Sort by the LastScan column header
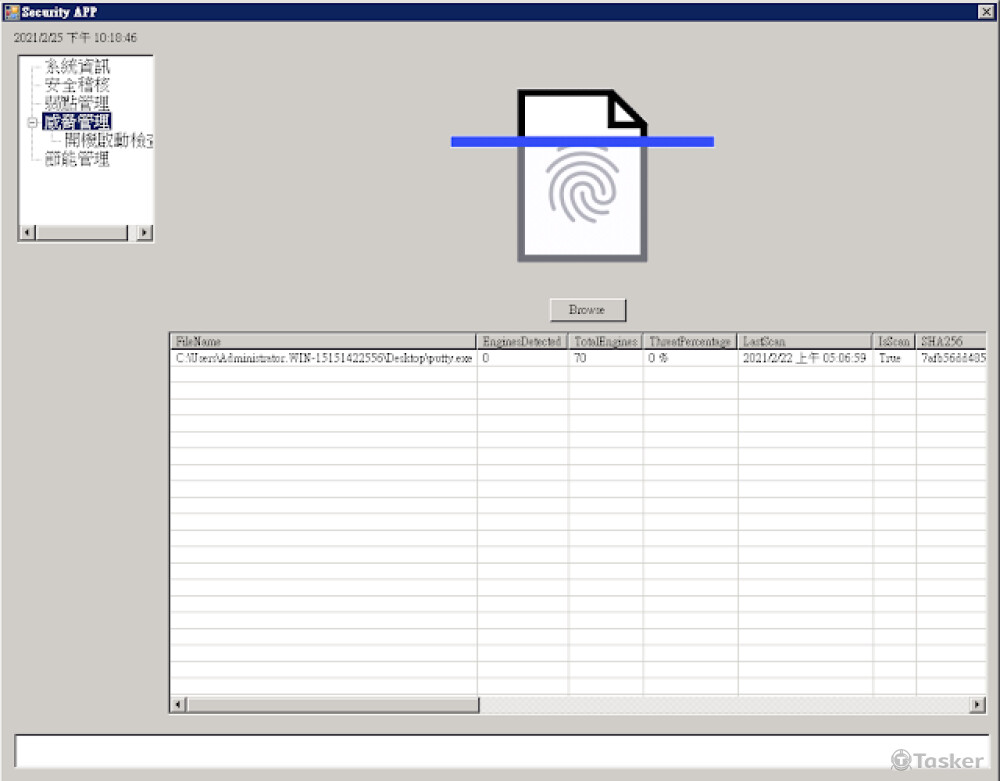 click(805, 341)
